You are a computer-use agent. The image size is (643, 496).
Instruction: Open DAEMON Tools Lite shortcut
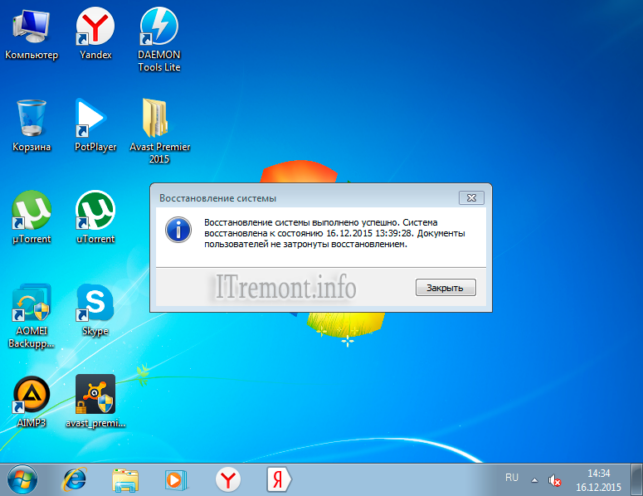pos(159,40)
